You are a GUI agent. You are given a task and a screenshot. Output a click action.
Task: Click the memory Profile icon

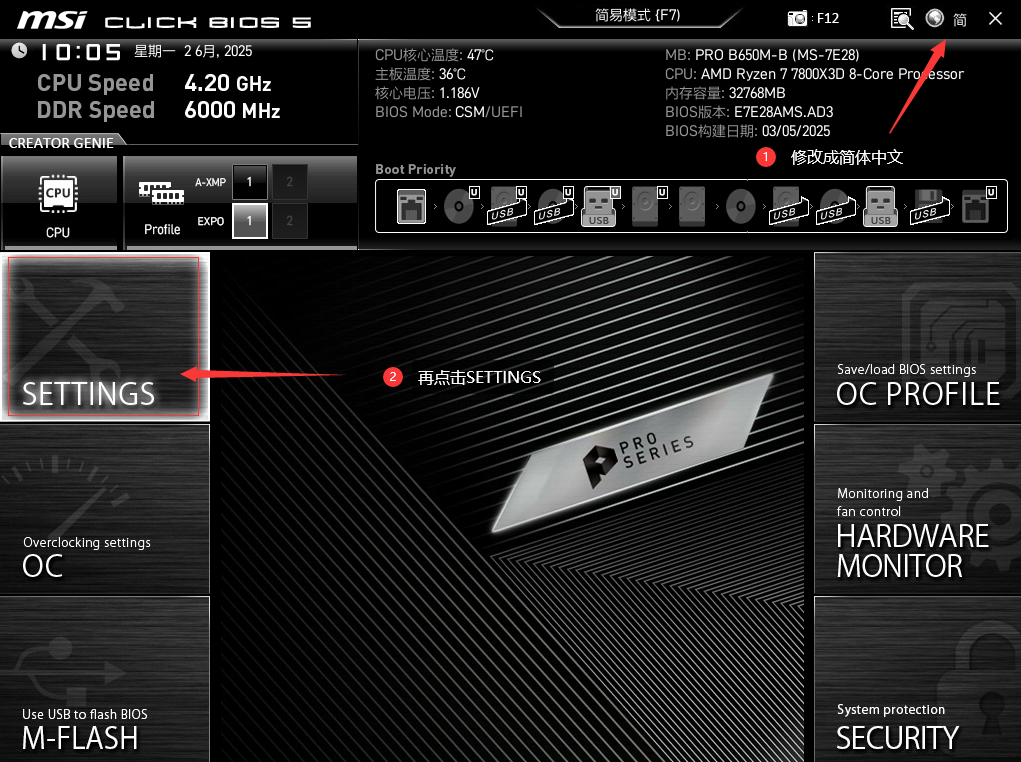tap(161, 203)
